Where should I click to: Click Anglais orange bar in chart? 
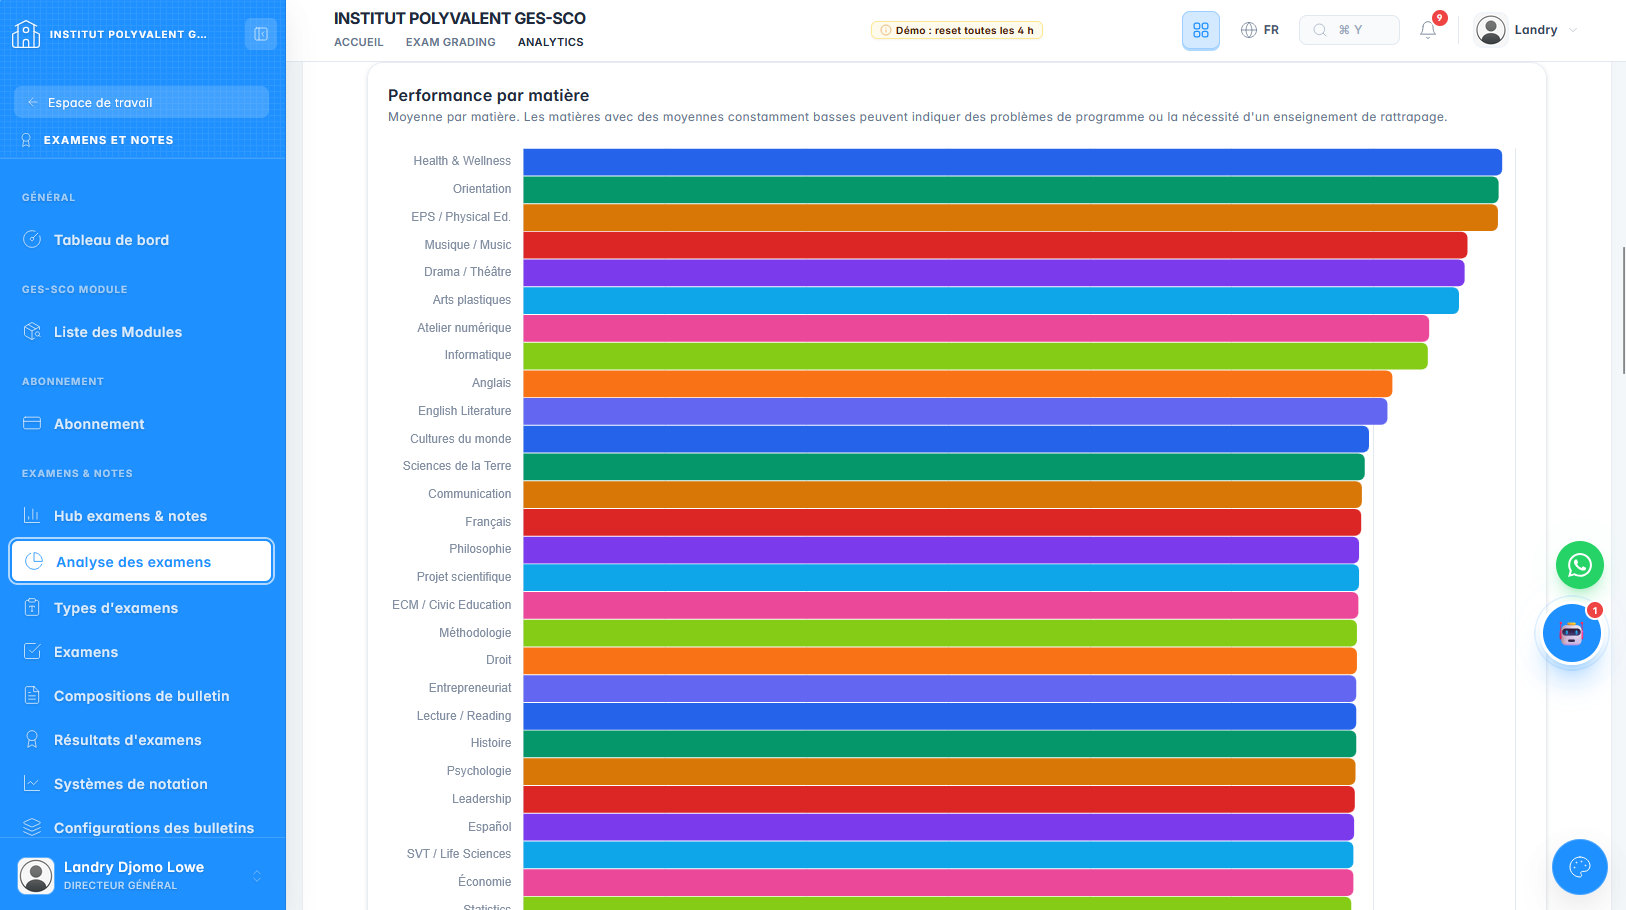coord(957,383)
